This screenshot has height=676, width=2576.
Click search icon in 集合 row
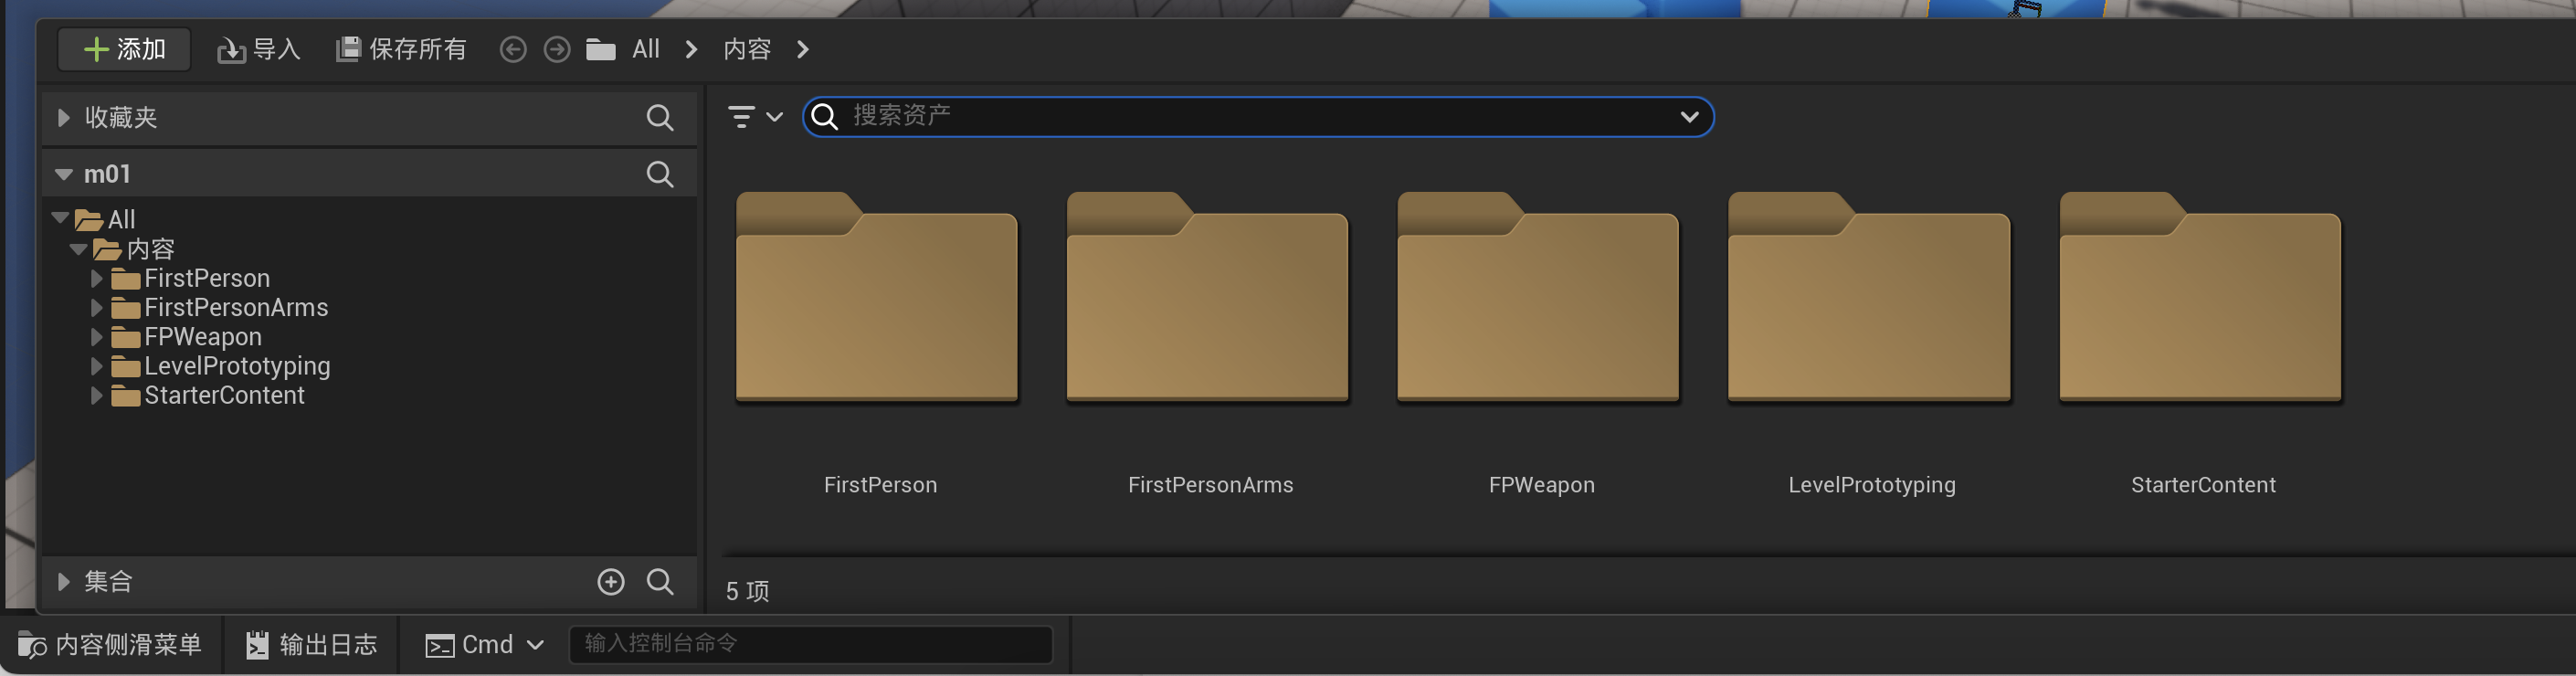[x=659, y=582]
